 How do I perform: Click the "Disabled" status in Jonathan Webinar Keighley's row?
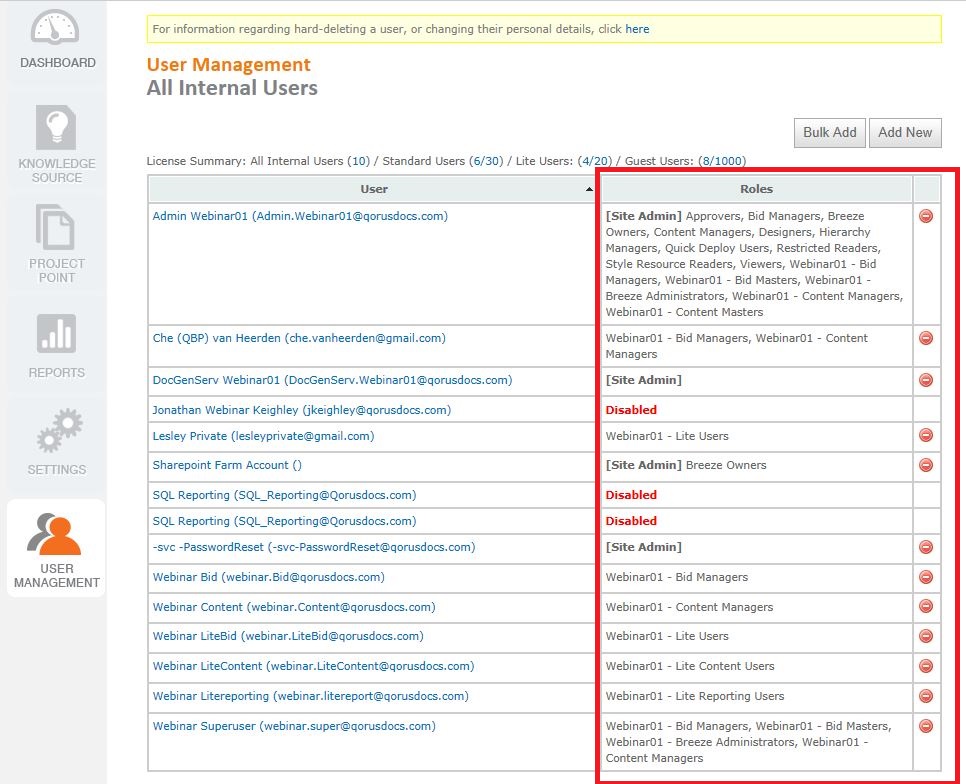coord(631,410)
